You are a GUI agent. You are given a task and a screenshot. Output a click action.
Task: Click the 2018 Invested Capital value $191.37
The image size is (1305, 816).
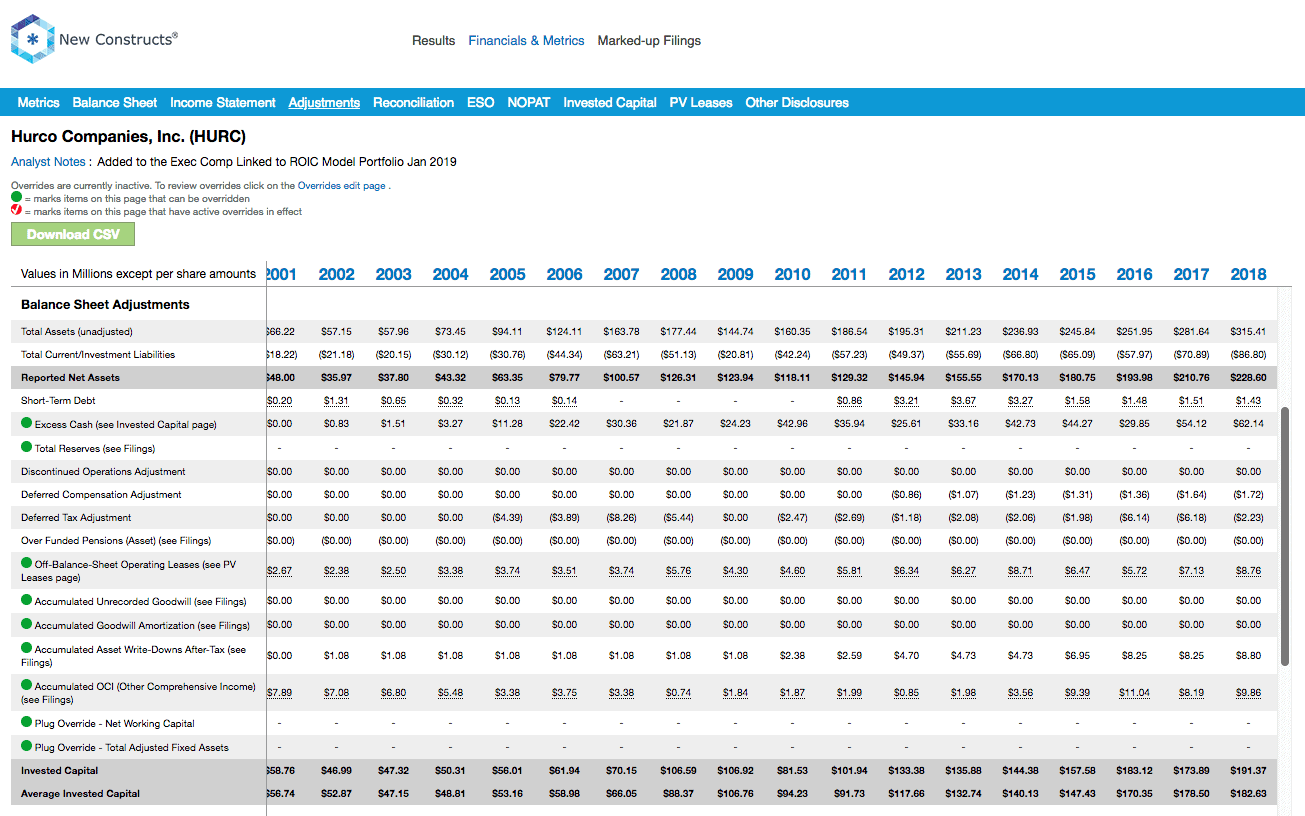coord(1247,770)
